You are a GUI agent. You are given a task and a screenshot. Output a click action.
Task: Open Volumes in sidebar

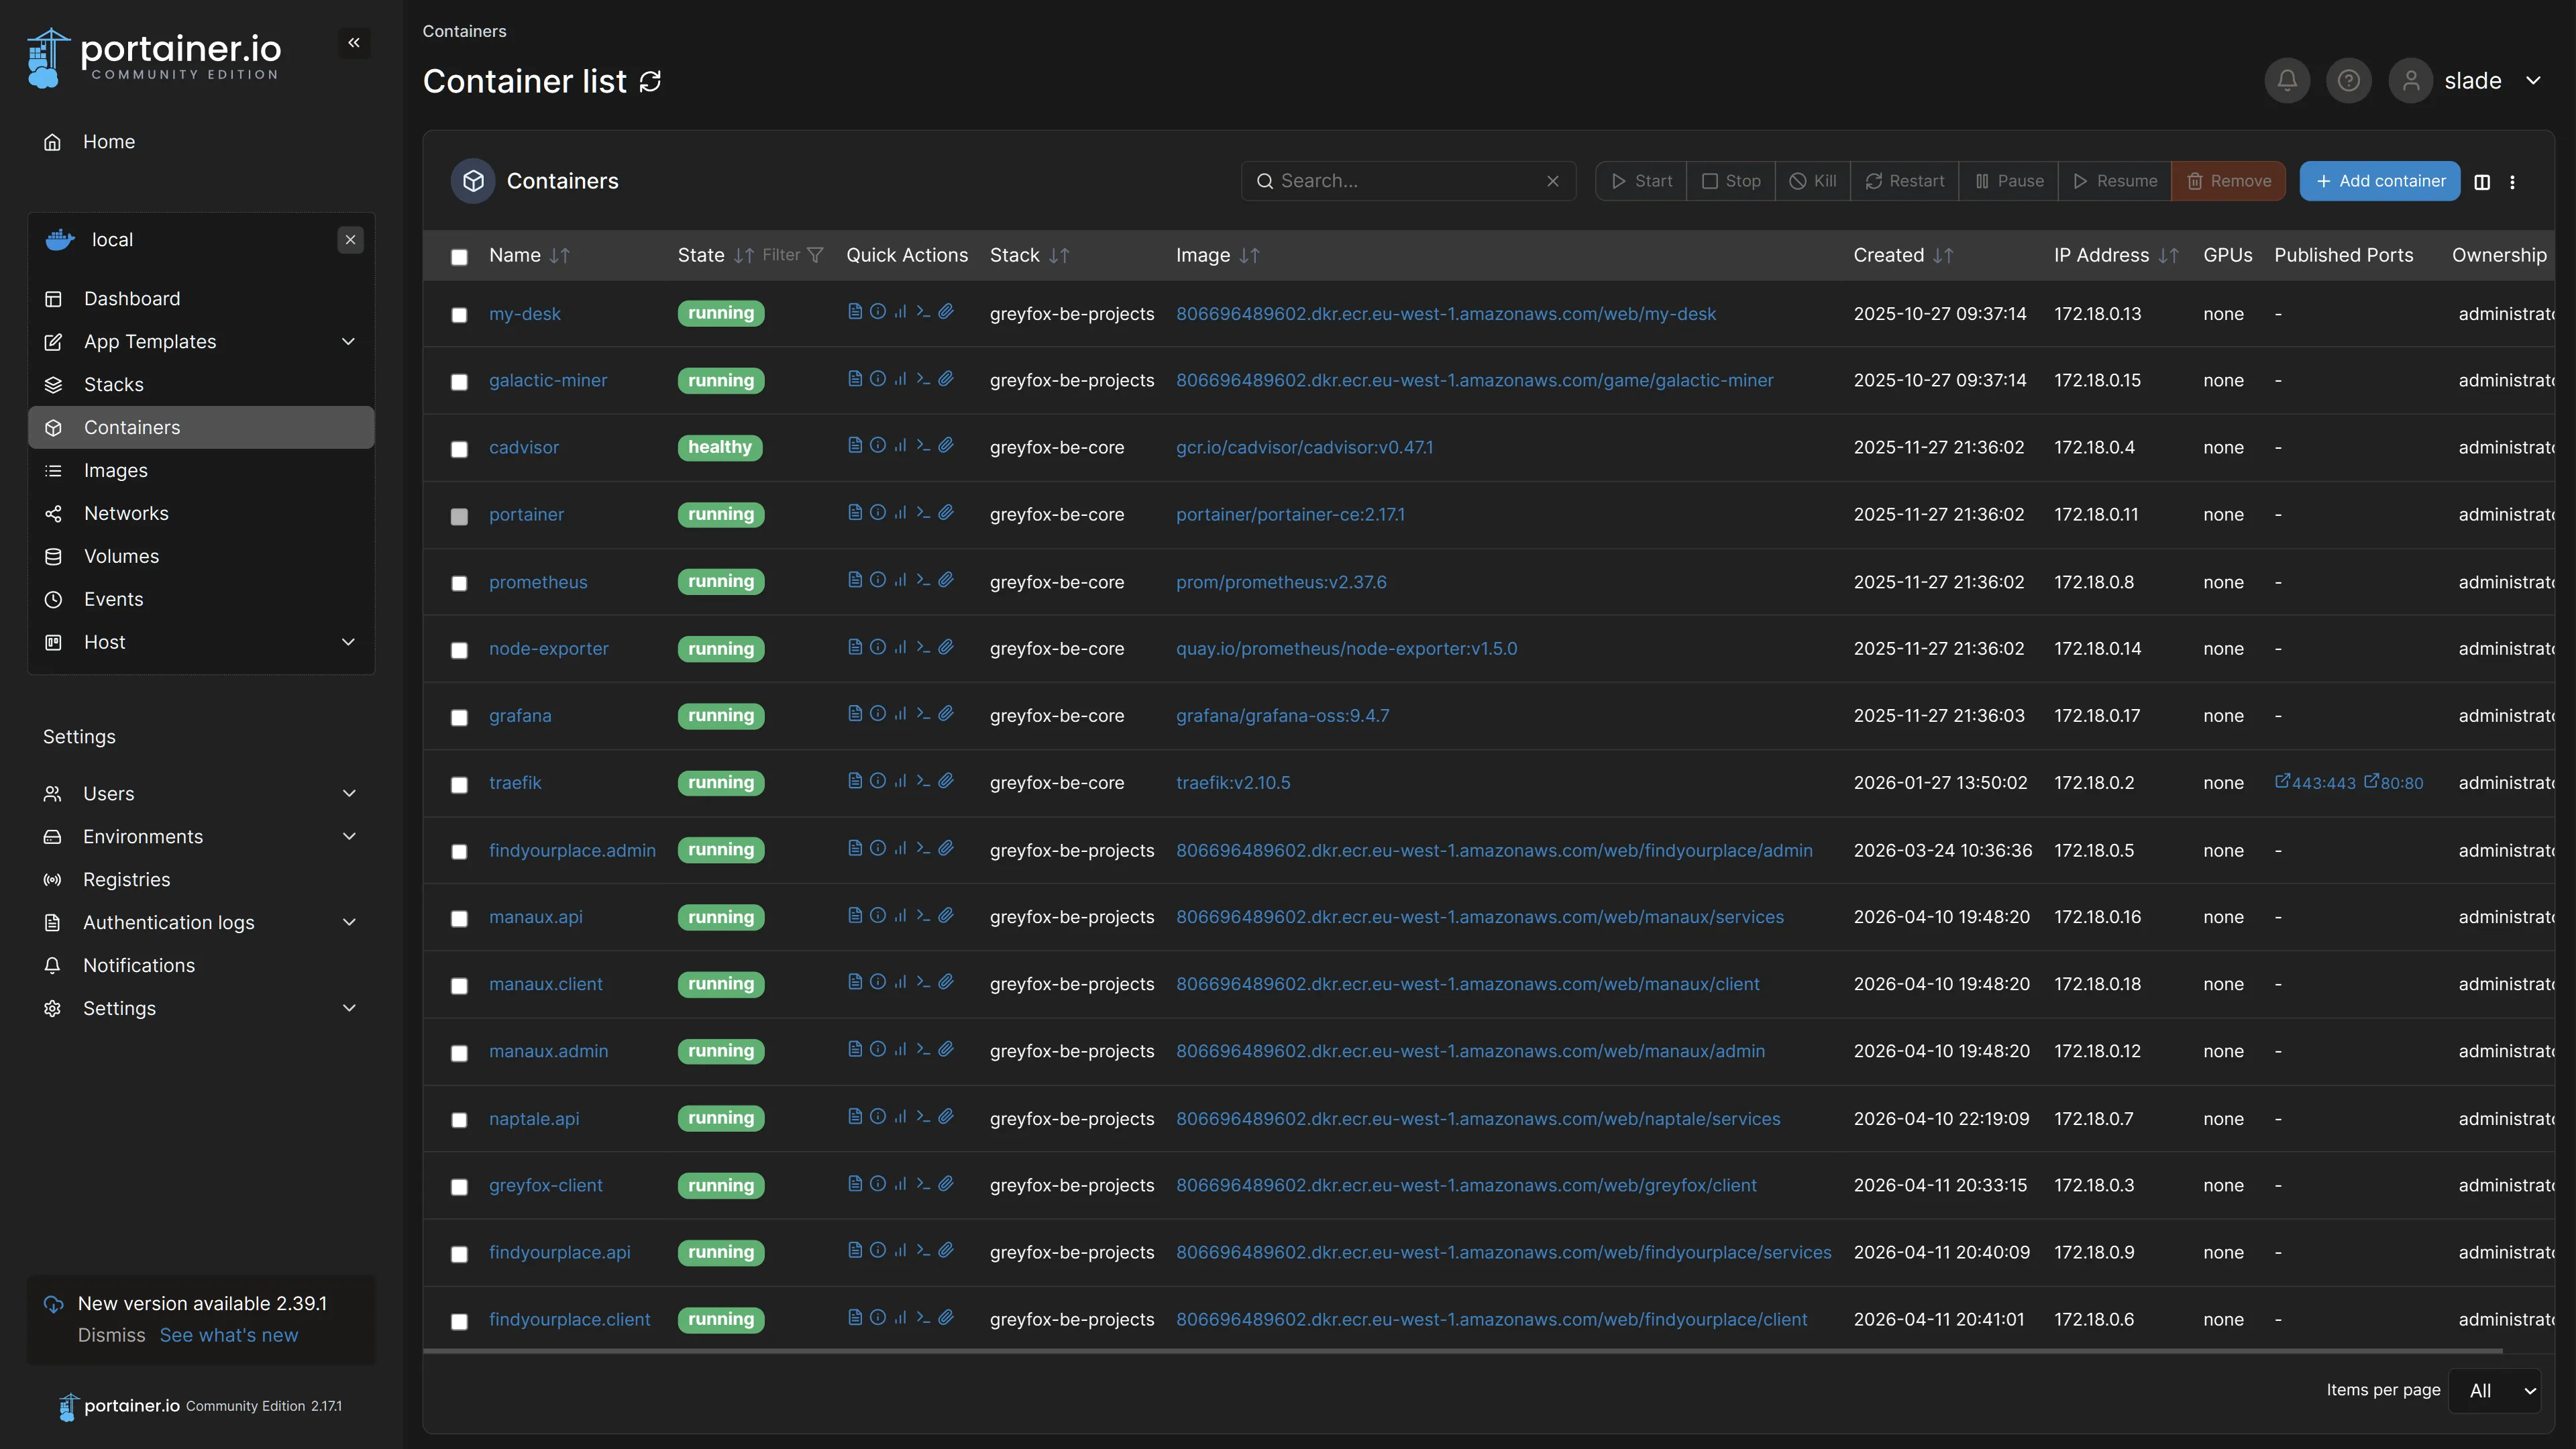(121, 556)
